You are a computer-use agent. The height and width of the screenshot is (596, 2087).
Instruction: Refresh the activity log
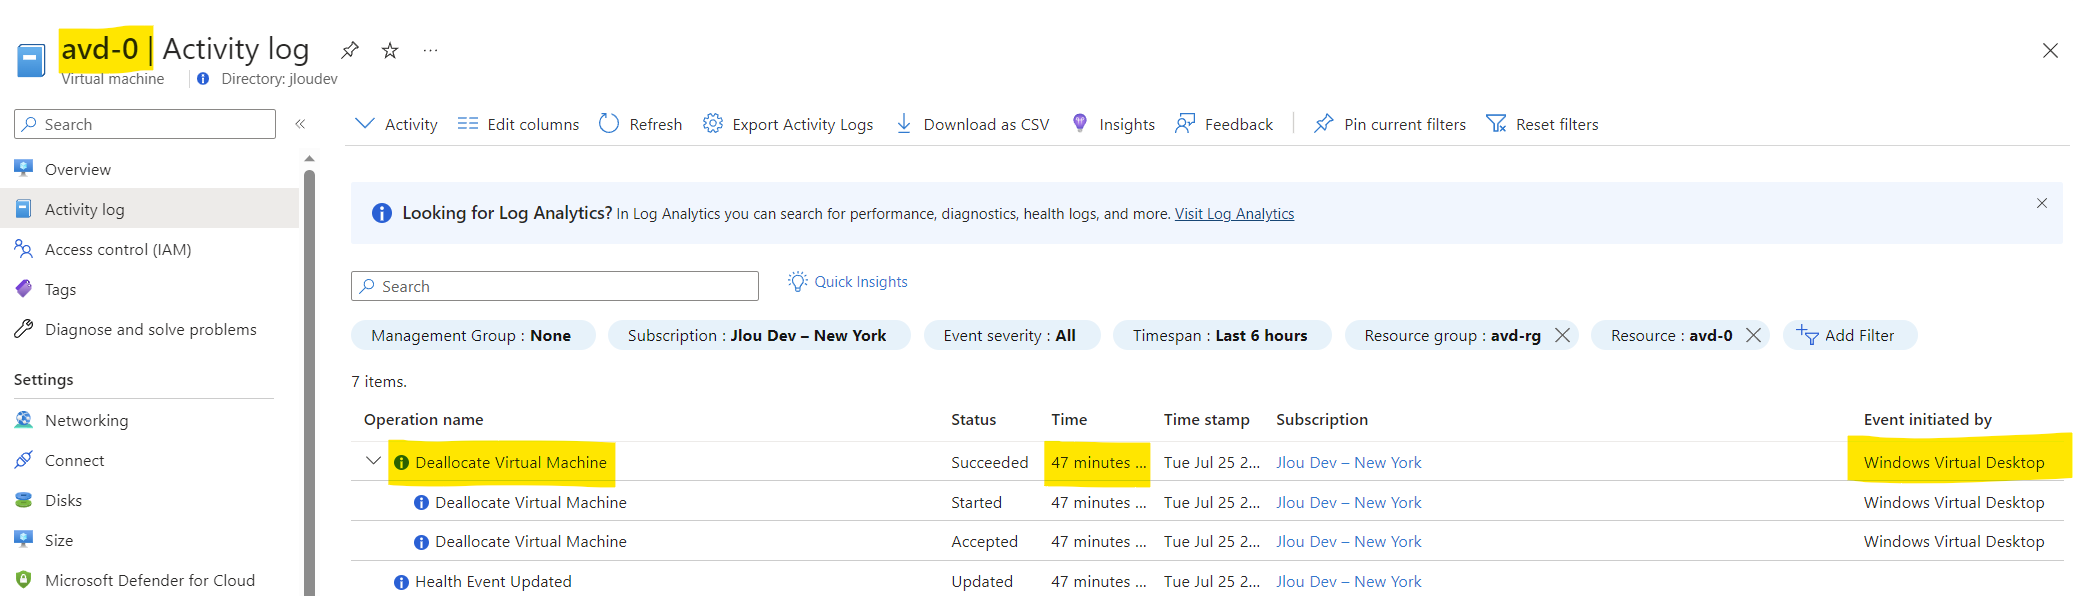click(x=640, y=124)
